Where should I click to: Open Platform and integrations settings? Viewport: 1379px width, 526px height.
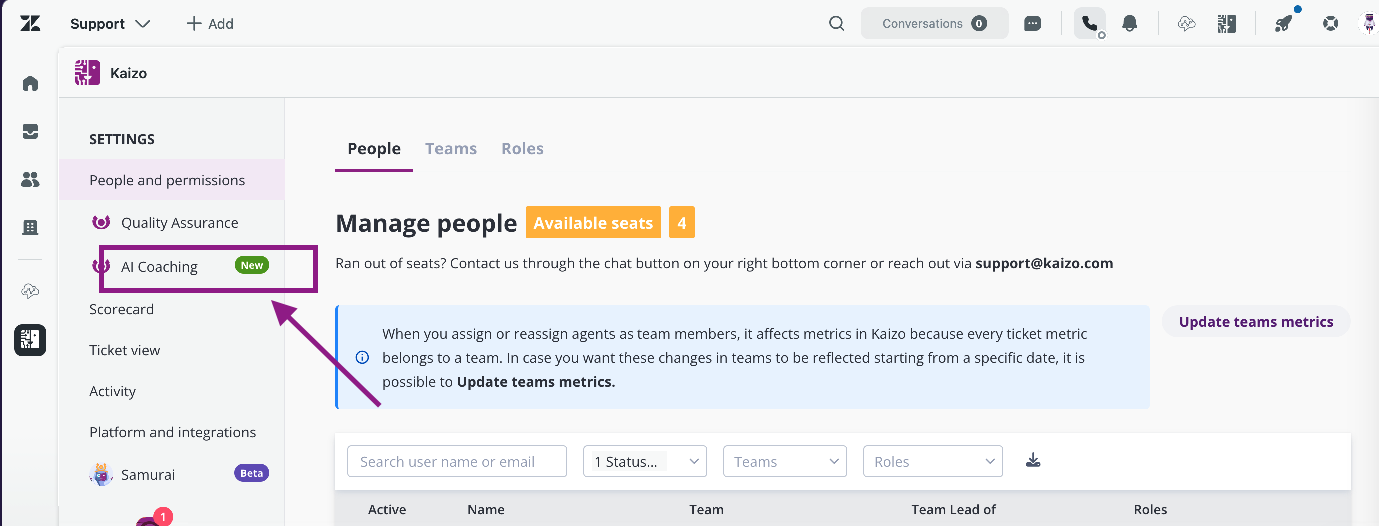tap(173, 432)
